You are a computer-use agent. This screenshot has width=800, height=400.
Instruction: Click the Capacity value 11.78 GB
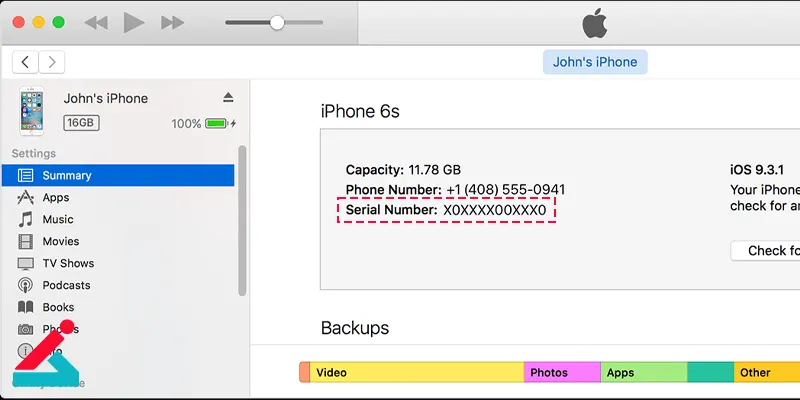pyautogui.click(x=434, y=170)
